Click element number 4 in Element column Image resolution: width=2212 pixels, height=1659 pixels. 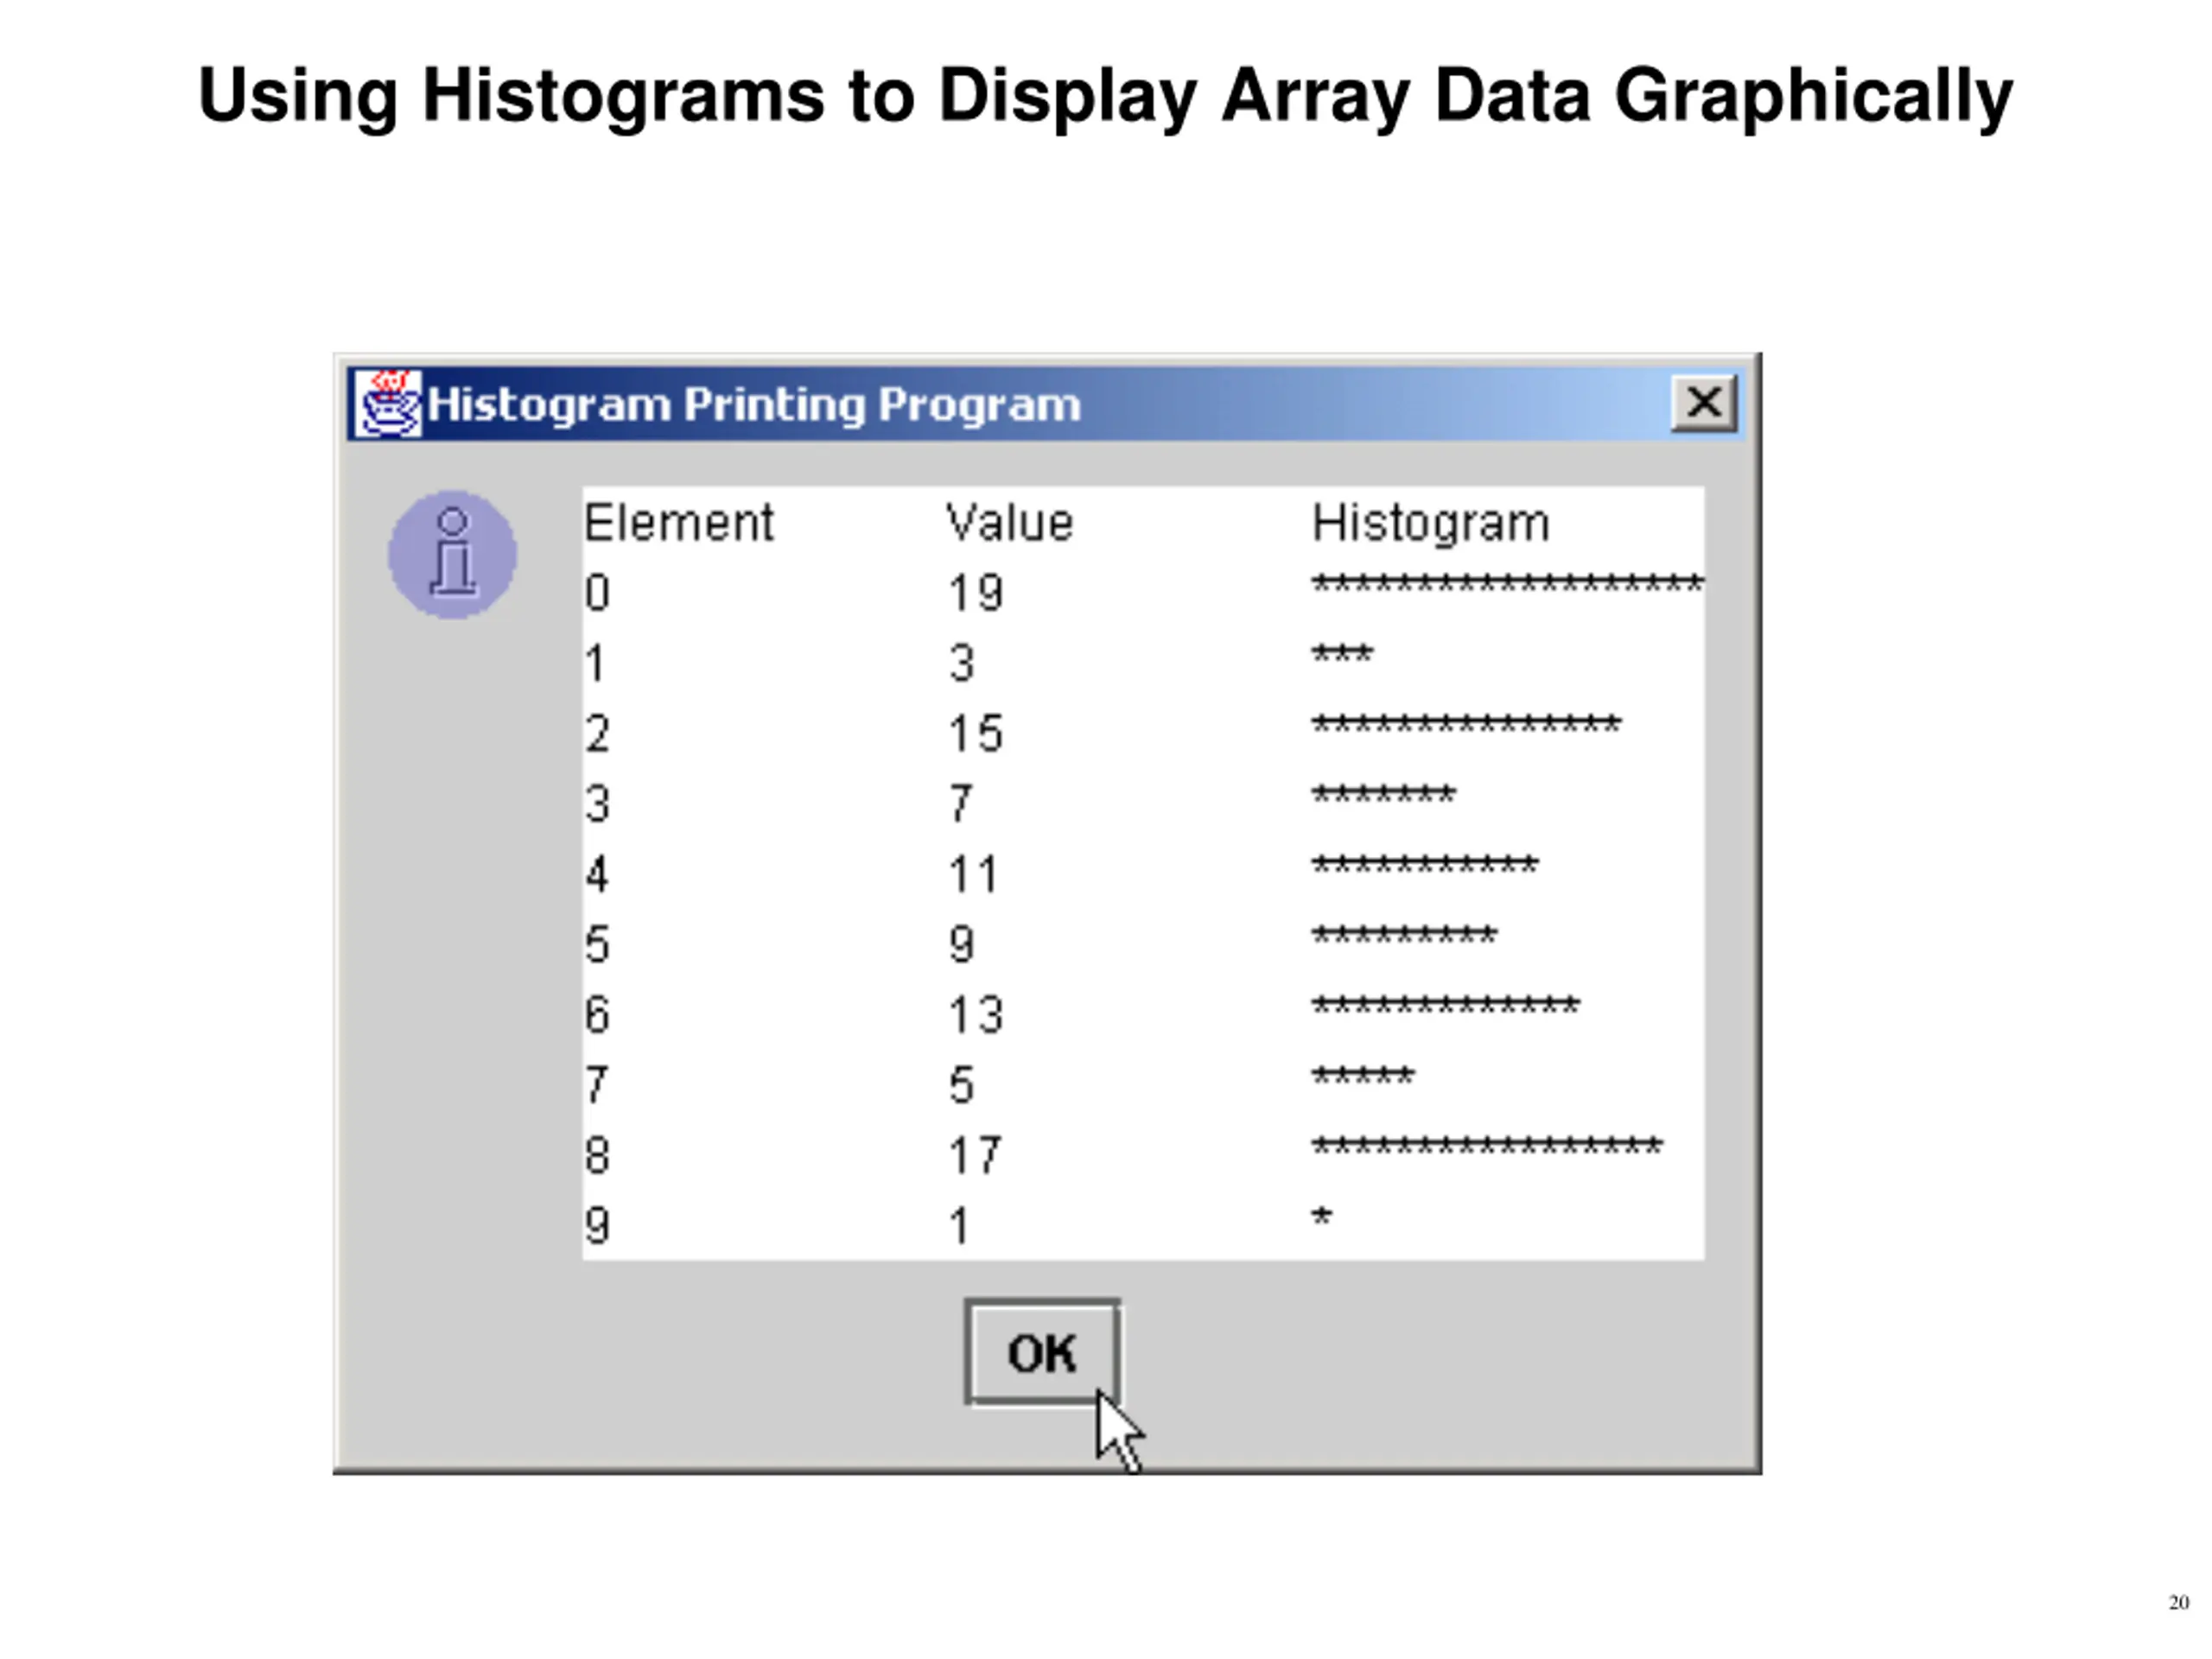597,875
